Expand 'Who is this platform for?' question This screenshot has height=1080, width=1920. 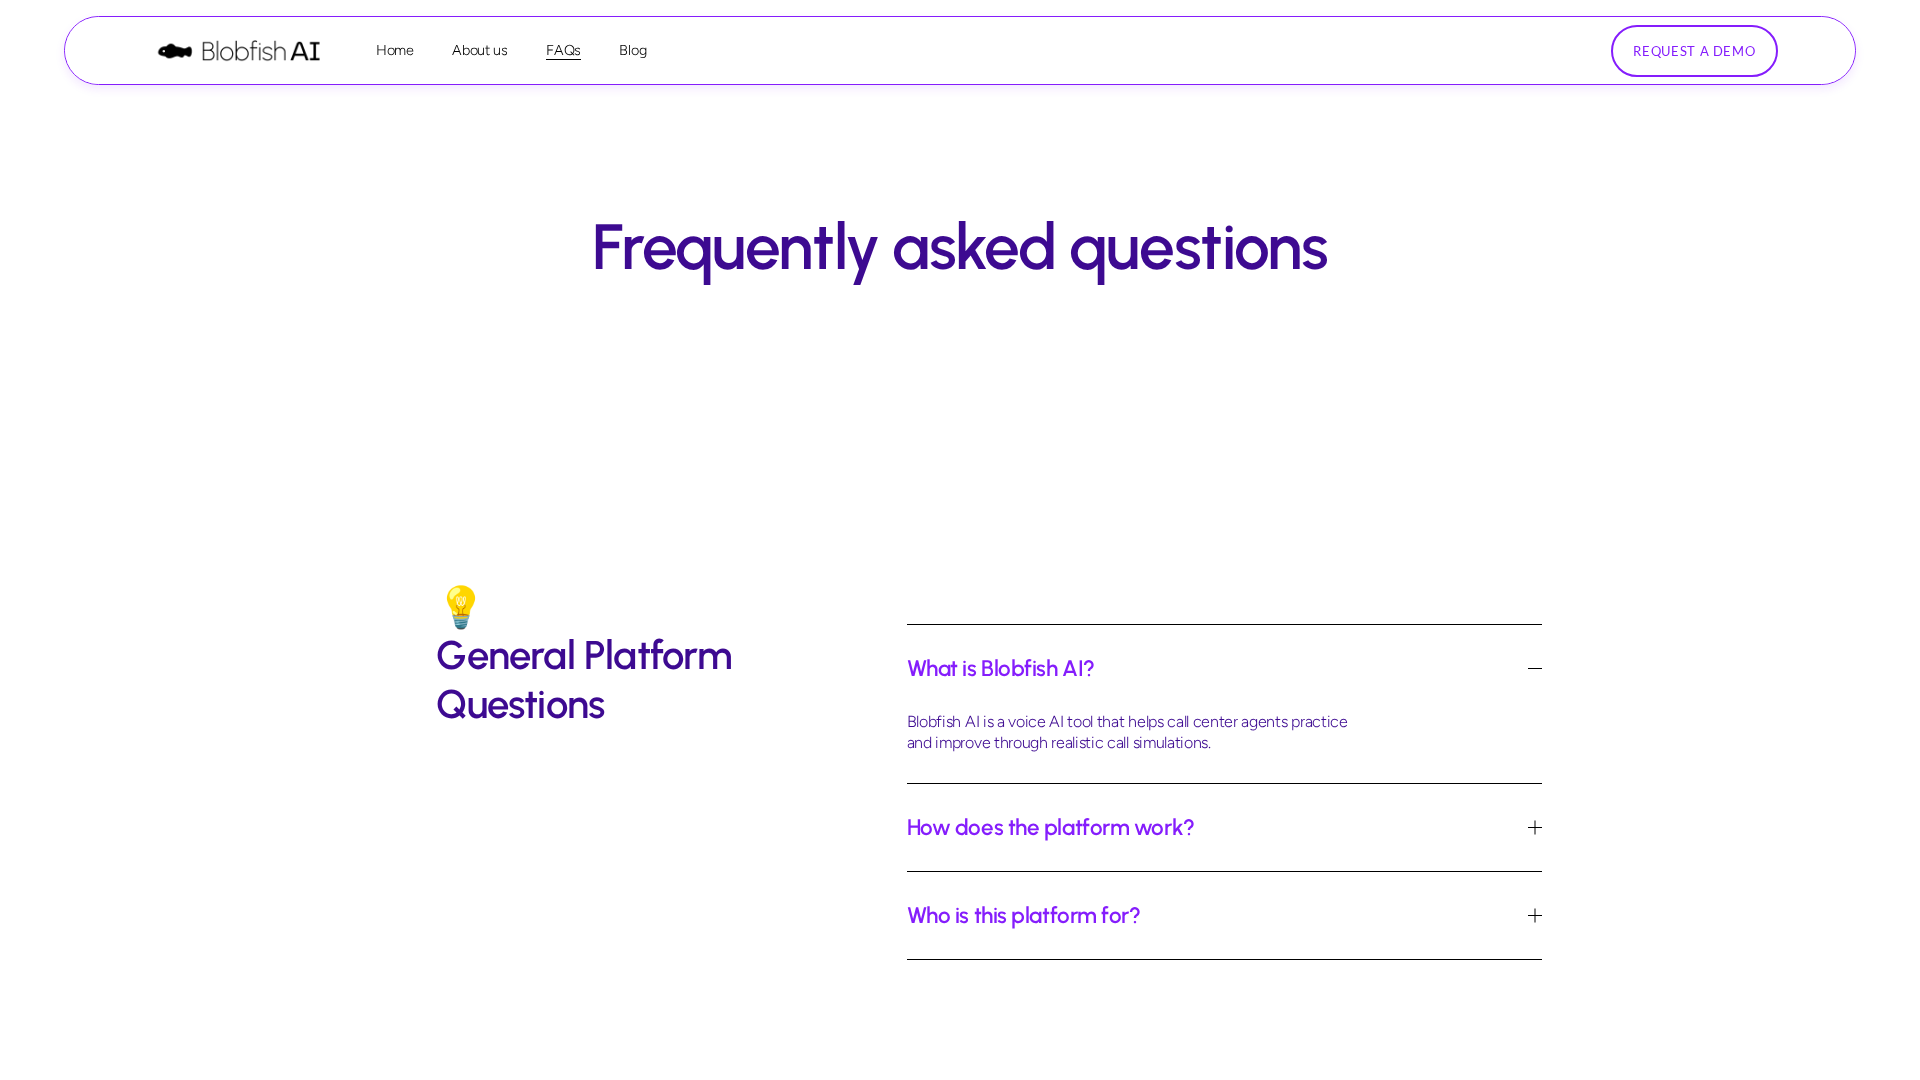point(1023,916)
